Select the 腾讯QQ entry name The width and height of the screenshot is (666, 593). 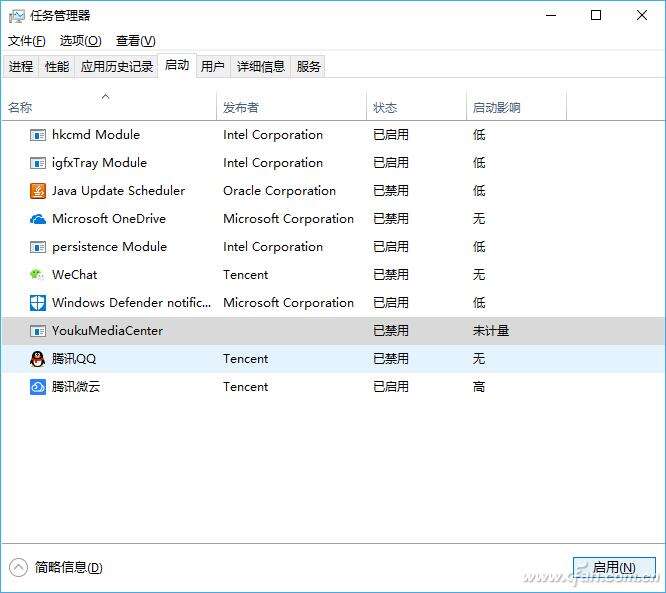pyautogui.click(x=74, y=359)
